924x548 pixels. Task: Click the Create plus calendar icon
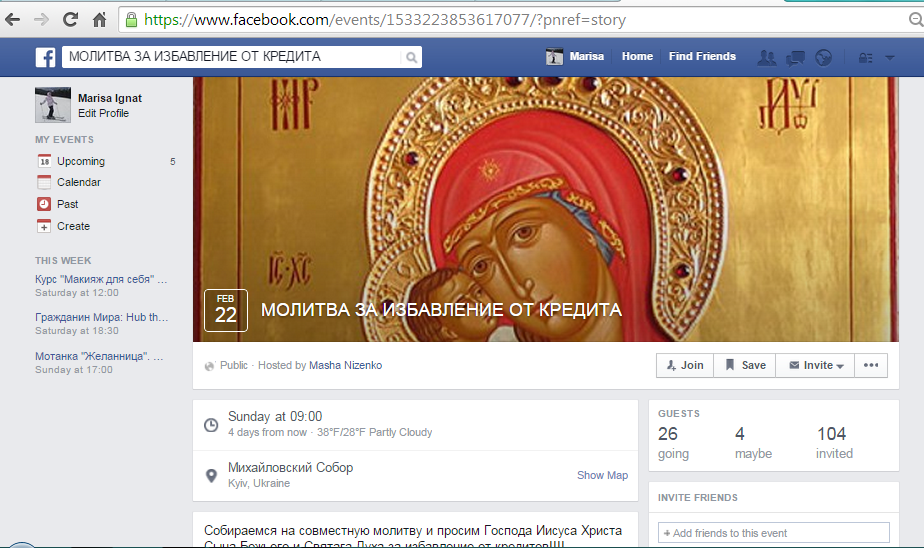(x=44, y=226)
